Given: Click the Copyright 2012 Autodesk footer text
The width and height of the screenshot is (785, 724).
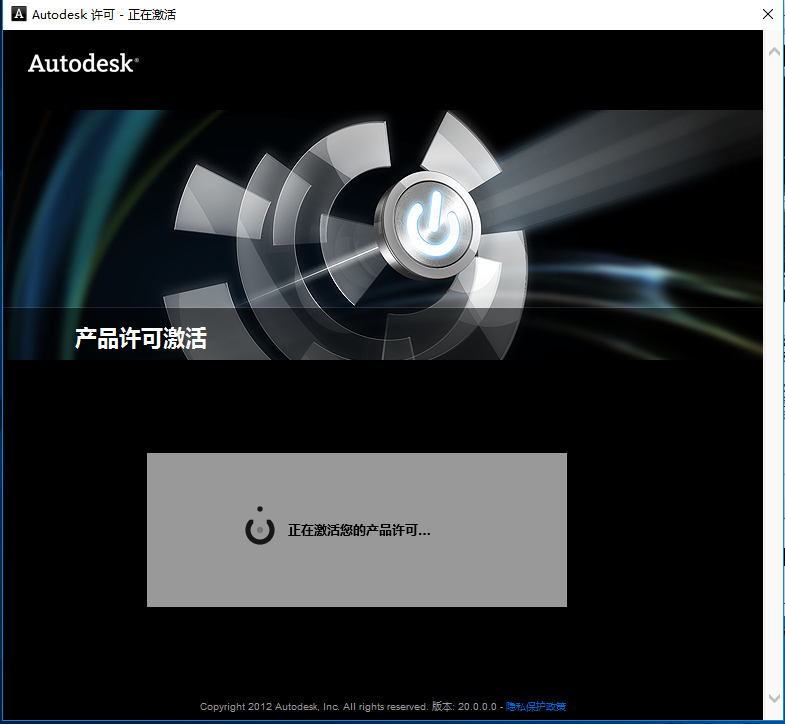Looking at the screenshot, I should tap(314, 706).
